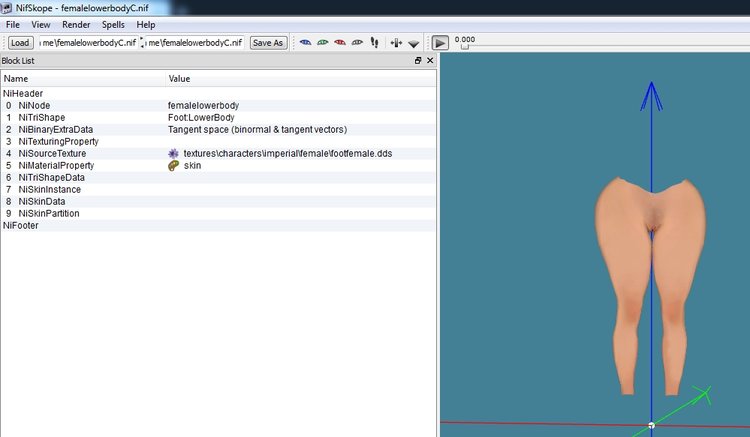The image size is (750, 437).
Task: Click the Load button
Action: click(x=20, y=43)
